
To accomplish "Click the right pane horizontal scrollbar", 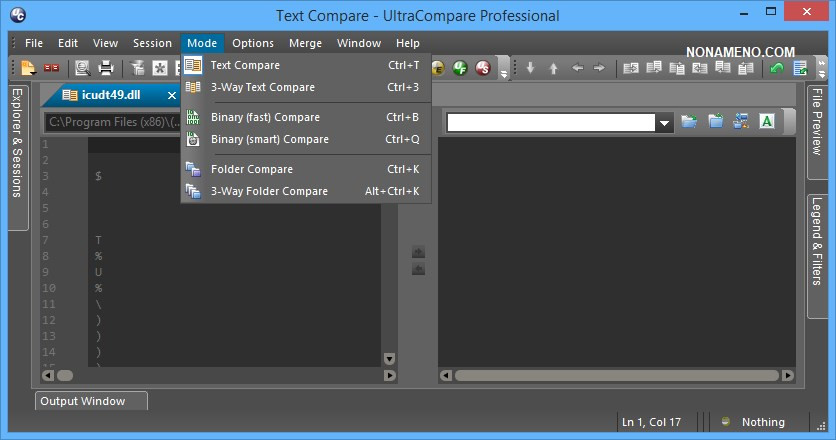I will tap(617, 376).
